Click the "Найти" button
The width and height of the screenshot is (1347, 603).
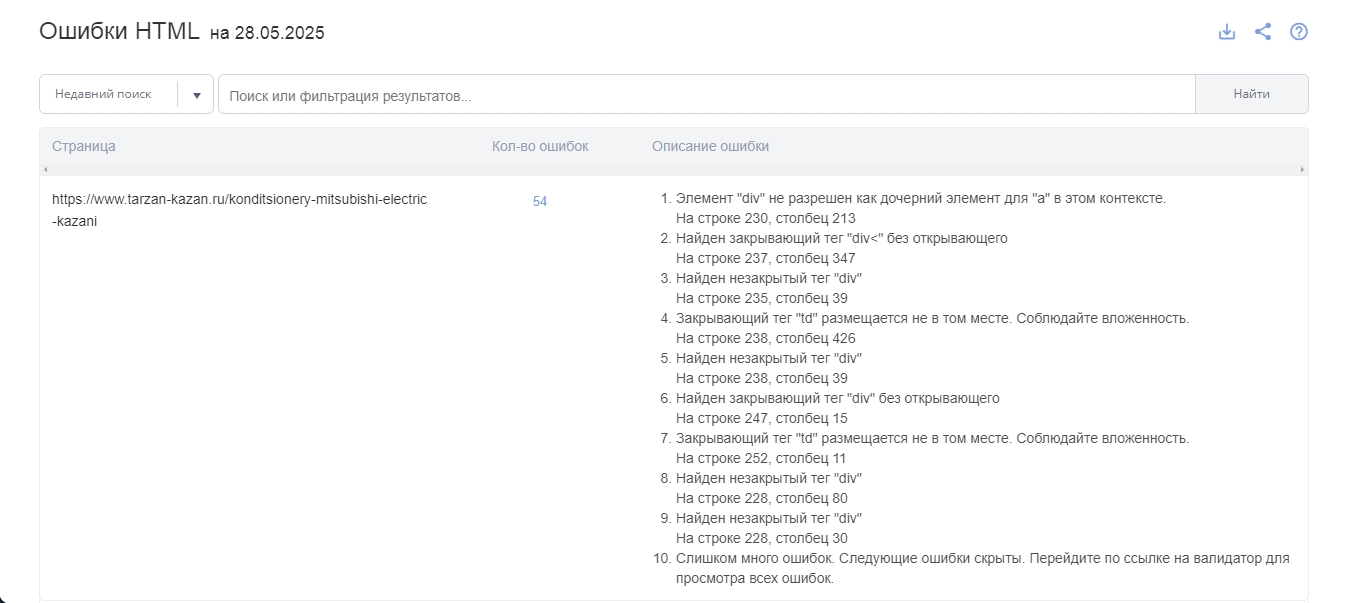click(x=1252, y=94)
